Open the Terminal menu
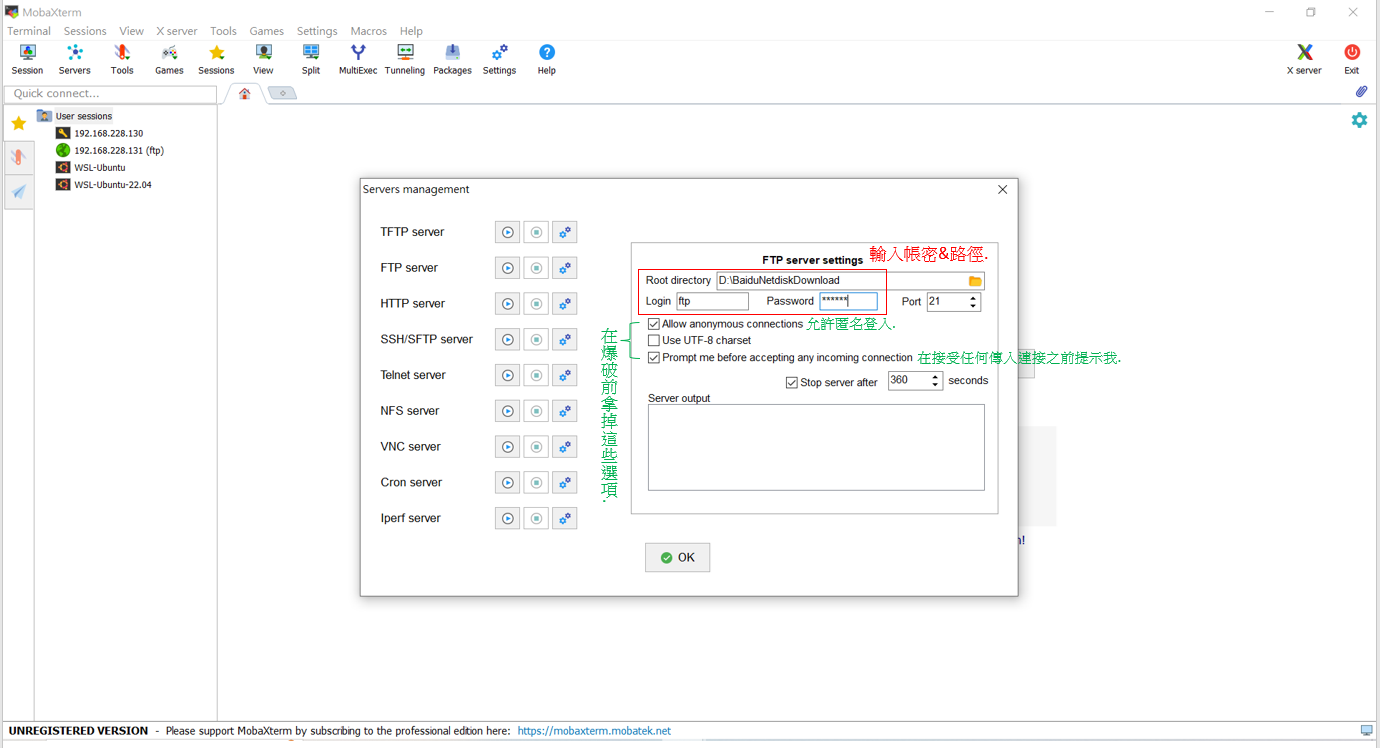 pyautogui.click(x=29, y=31)
